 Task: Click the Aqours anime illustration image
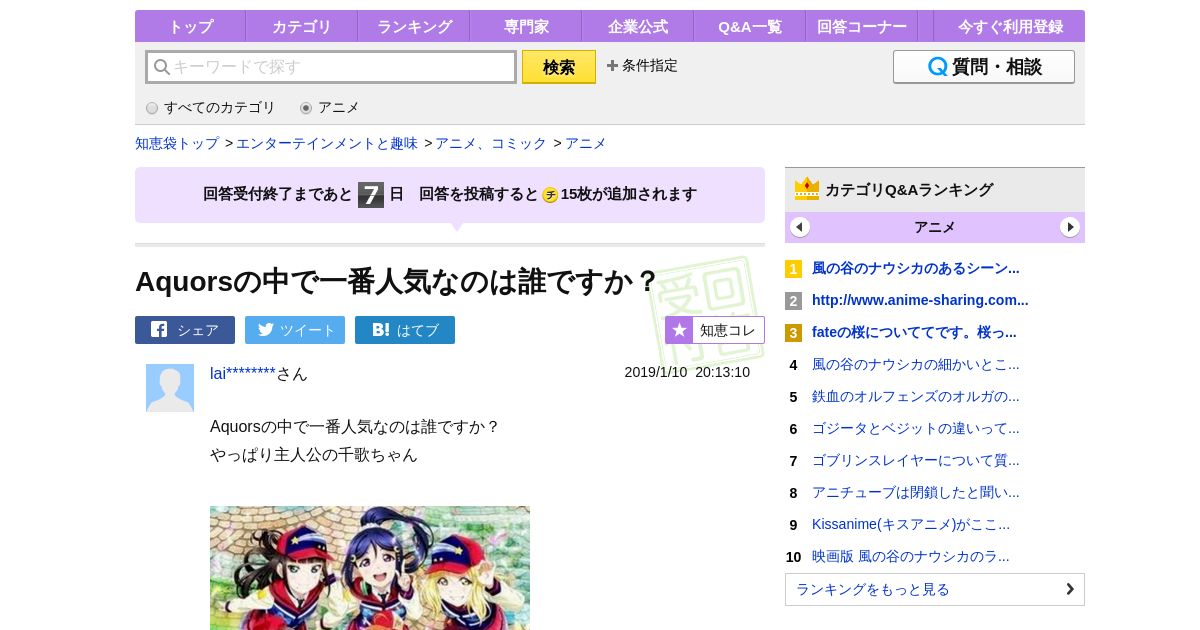click(x=370, y=568)
